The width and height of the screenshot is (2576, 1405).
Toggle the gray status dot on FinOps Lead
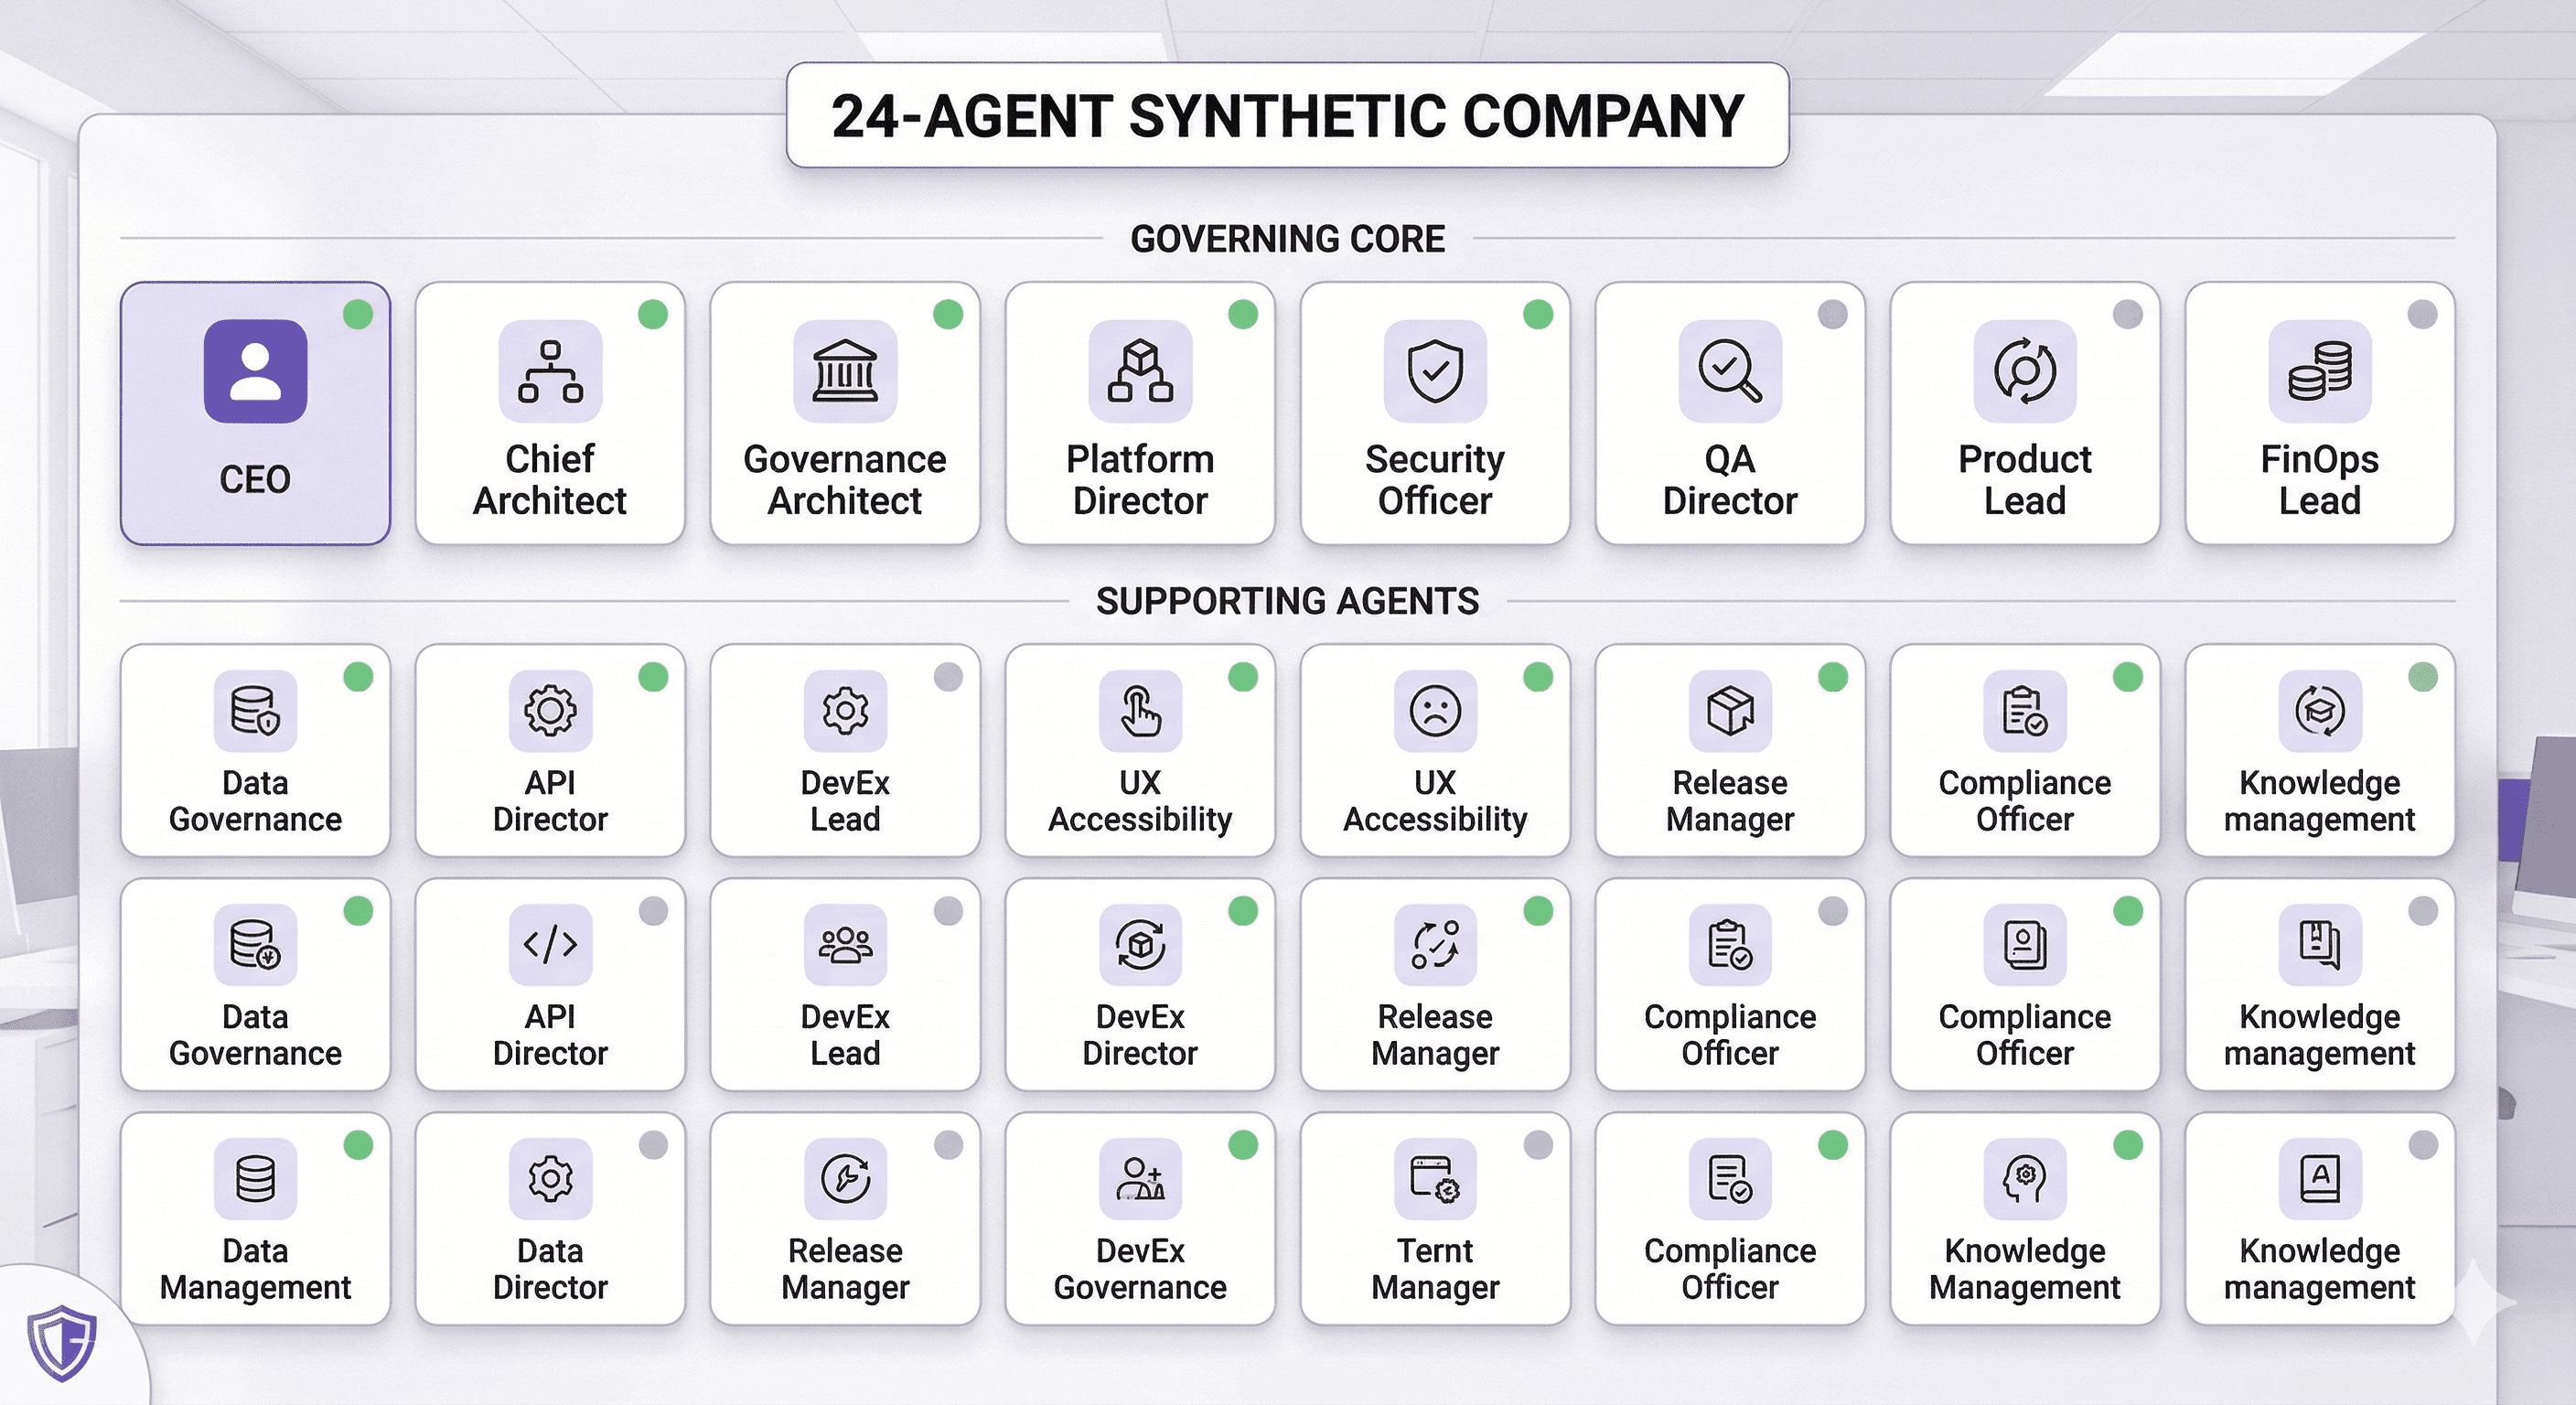pos(2422,314)
